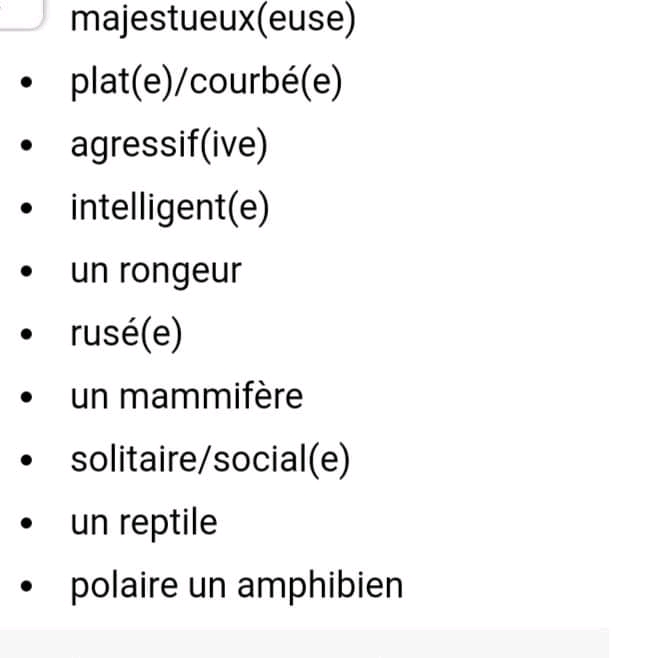The image size is (649, 658).
Task: Select the word "rusé(e)"
Action: [126, 334]
